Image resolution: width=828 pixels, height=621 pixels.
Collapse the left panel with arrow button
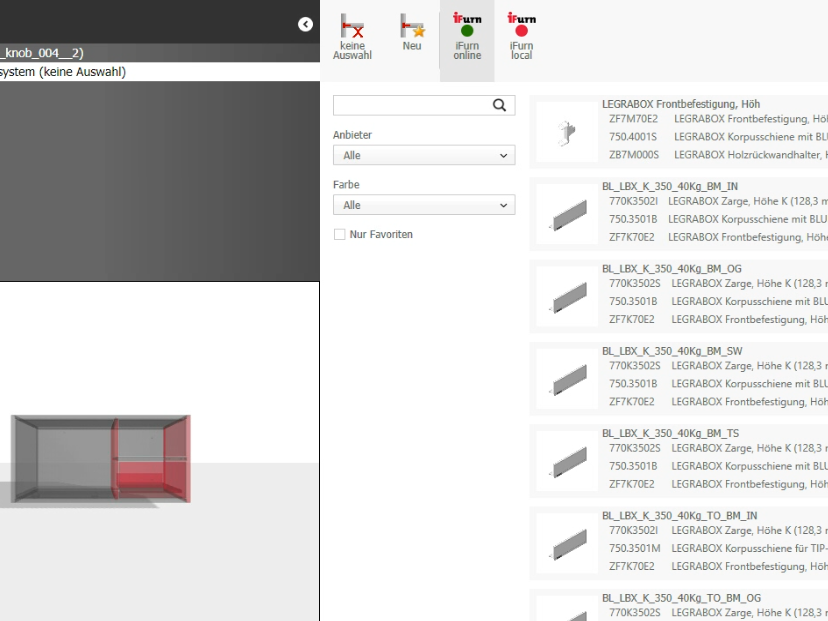click(x=305, y=24)
